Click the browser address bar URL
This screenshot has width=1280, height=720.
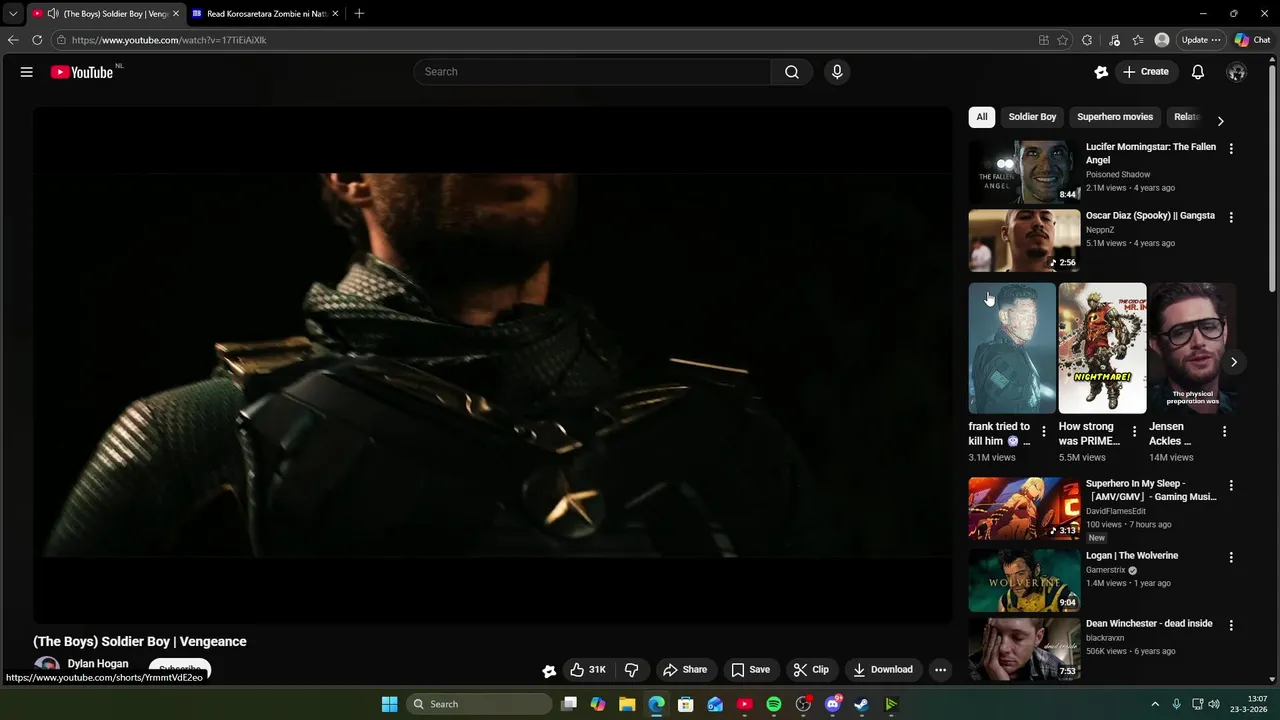pos(169,40)
